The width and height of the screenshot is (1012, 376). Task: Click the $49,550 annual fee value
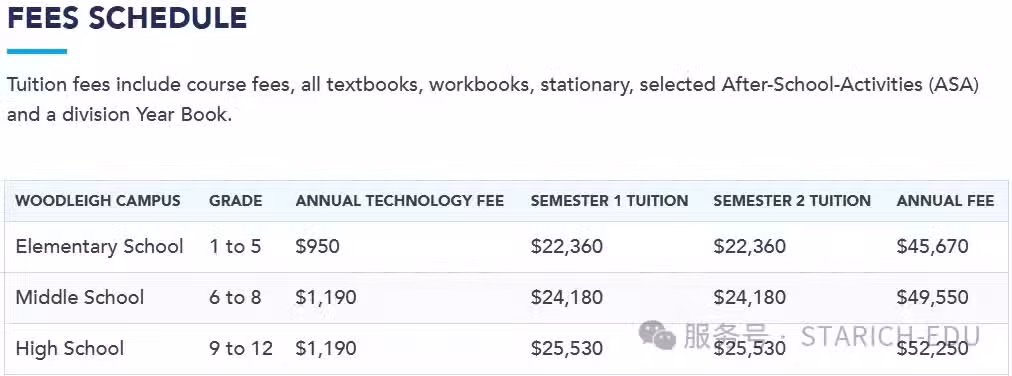(933, 297)
